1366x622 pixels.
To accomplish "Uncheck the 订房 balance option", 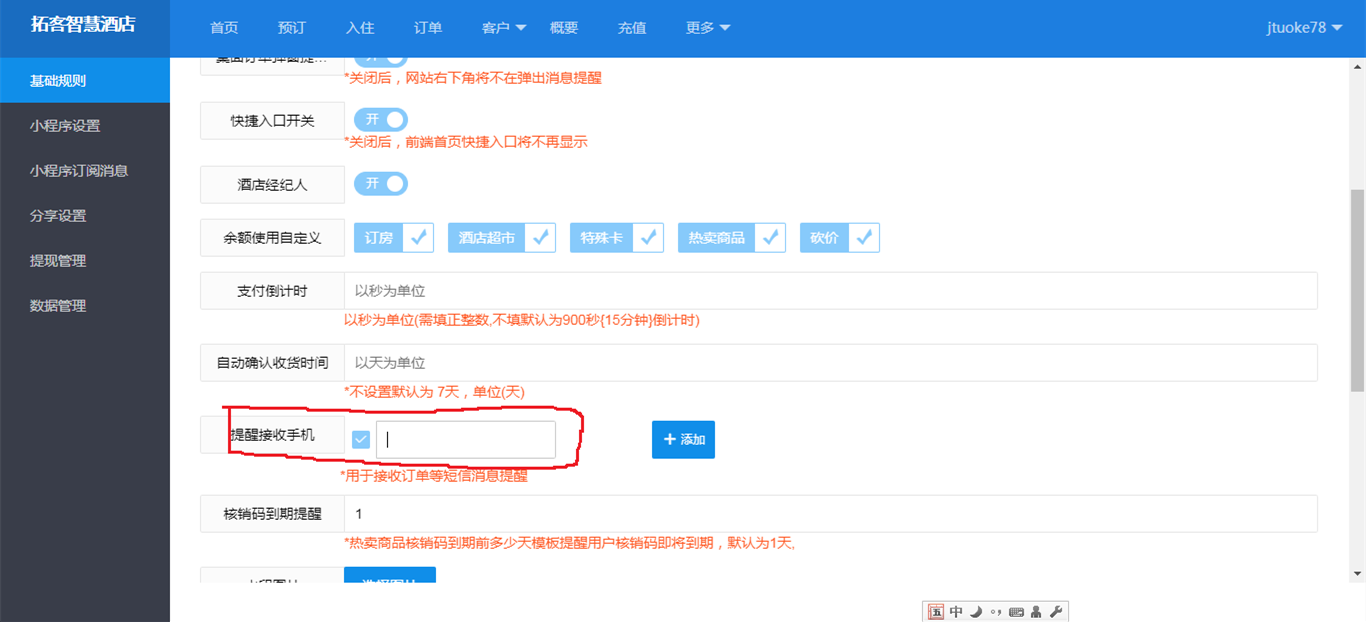I will click(x=394, y=237).
